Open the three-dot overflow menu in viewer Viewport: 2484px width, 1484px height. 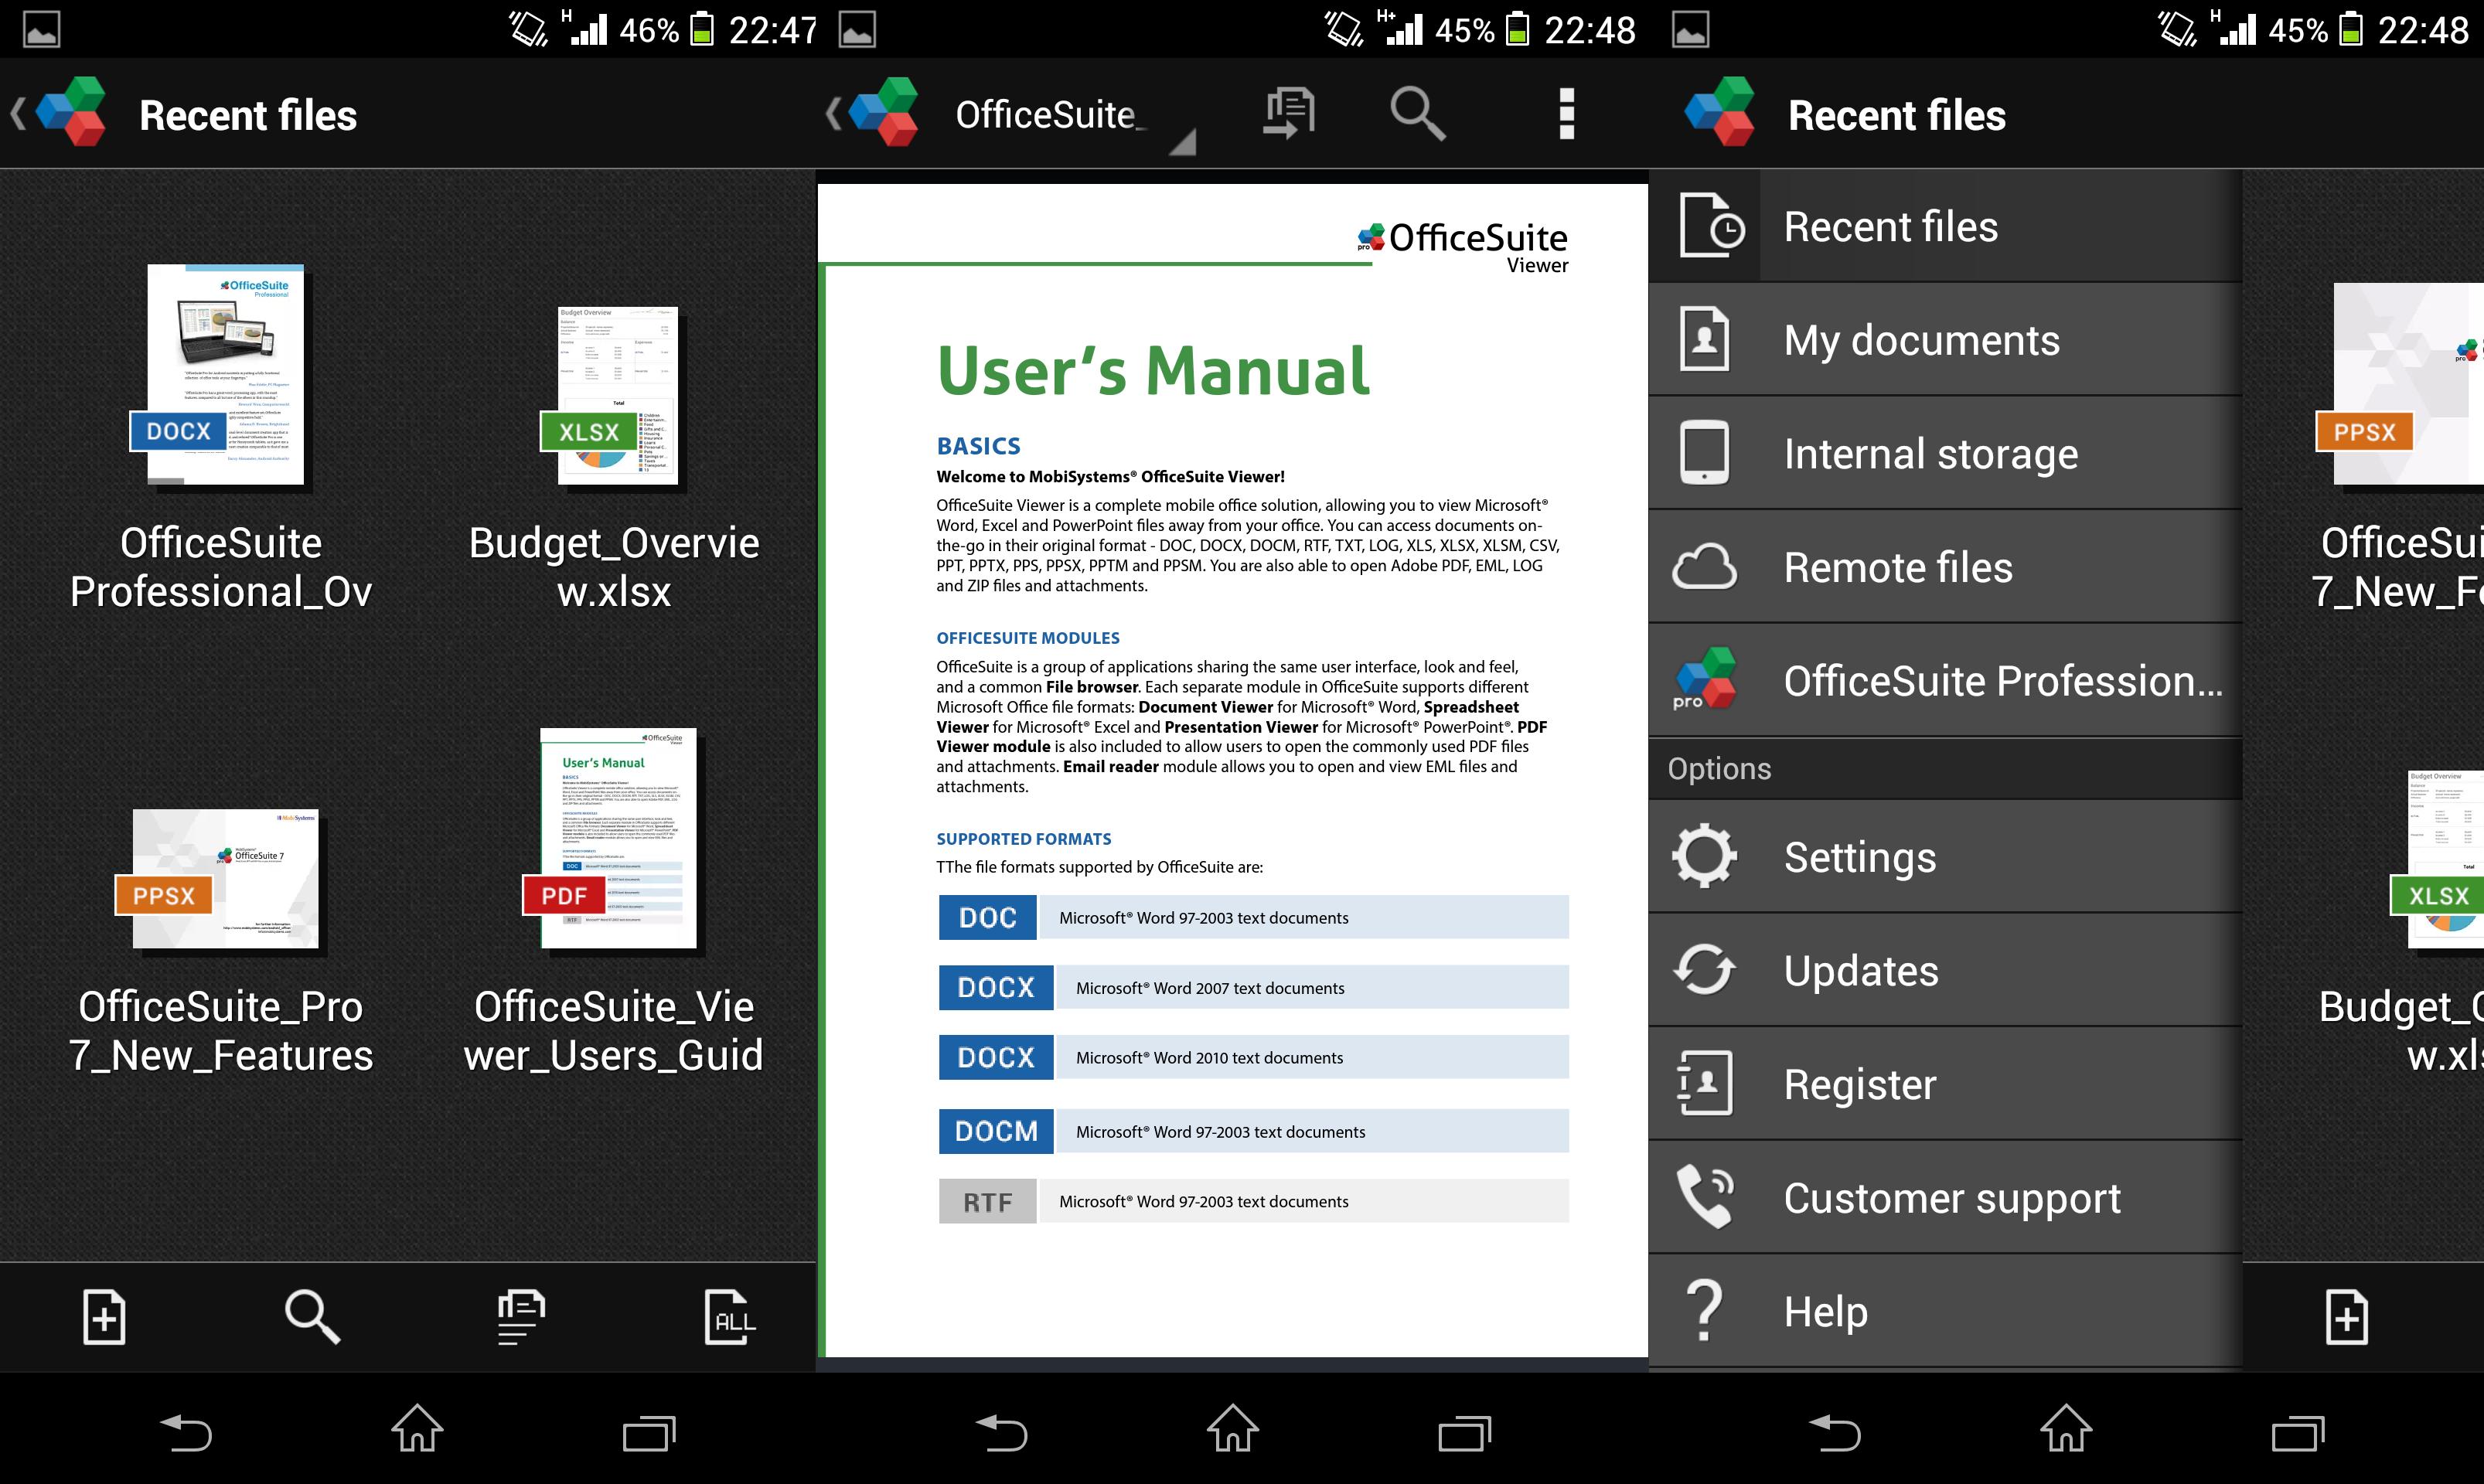click(1567, 113)
